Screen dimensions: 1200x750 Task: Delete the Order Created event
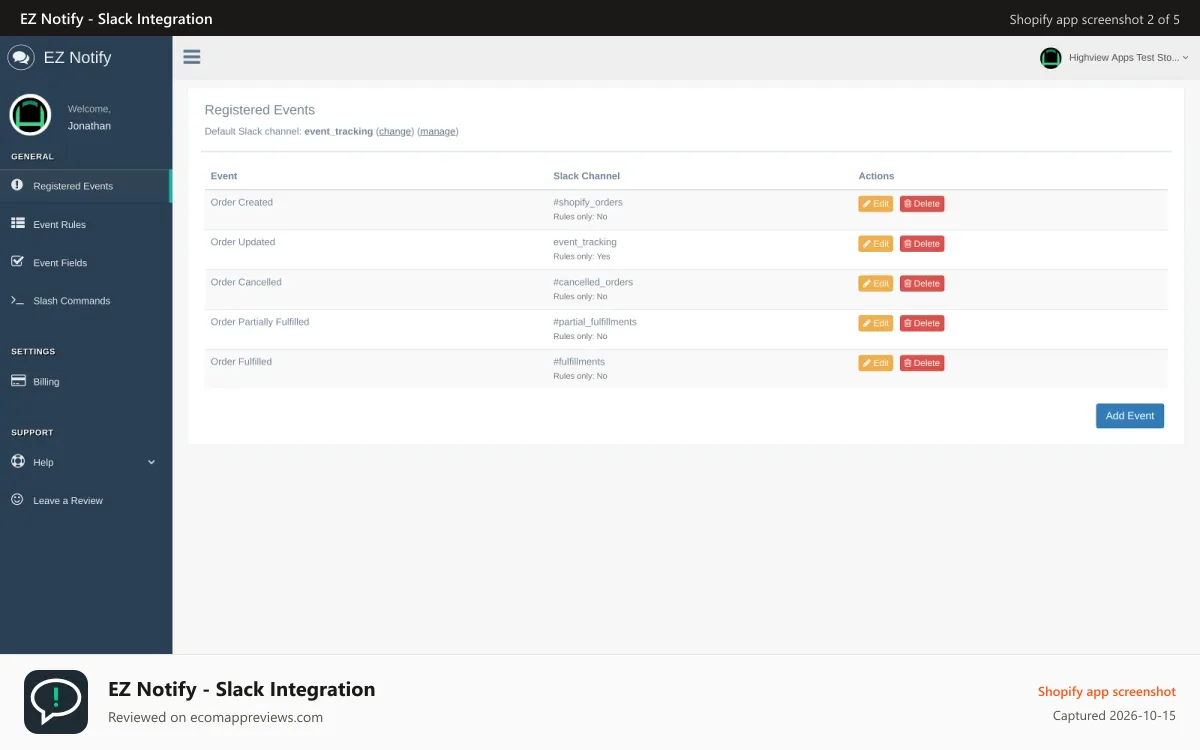click(922, 203)
